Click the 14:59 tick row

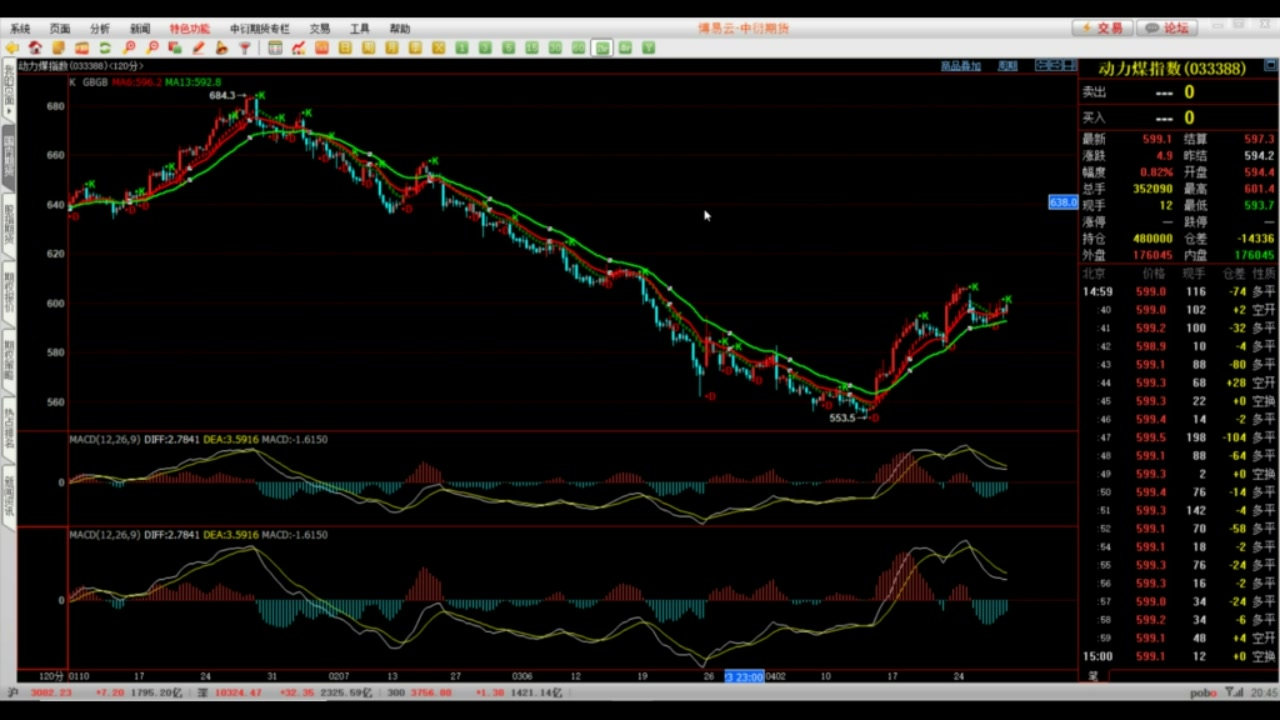(x=1179, y=292)
